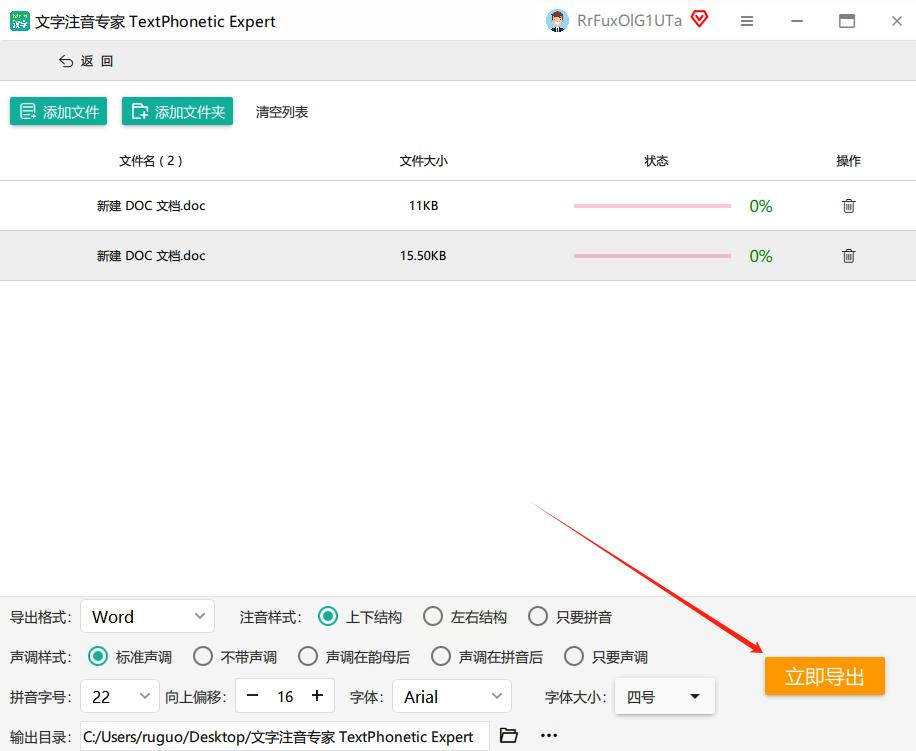Click the TextPhonetic Expert app logo icon
The height and width of the screenshot is (751, 916).
click(19, 21)
